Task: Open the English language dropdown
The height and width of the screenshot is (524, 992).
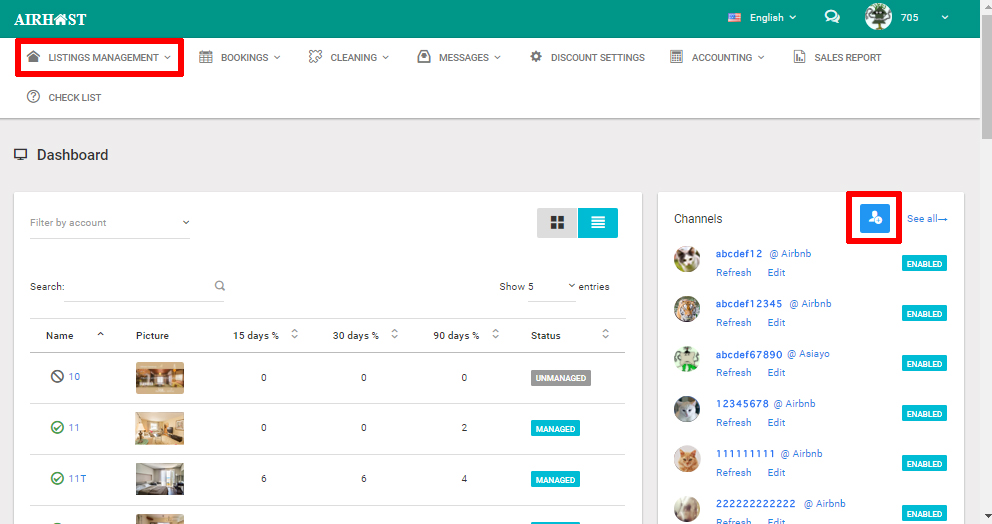Action: point(762,18)
